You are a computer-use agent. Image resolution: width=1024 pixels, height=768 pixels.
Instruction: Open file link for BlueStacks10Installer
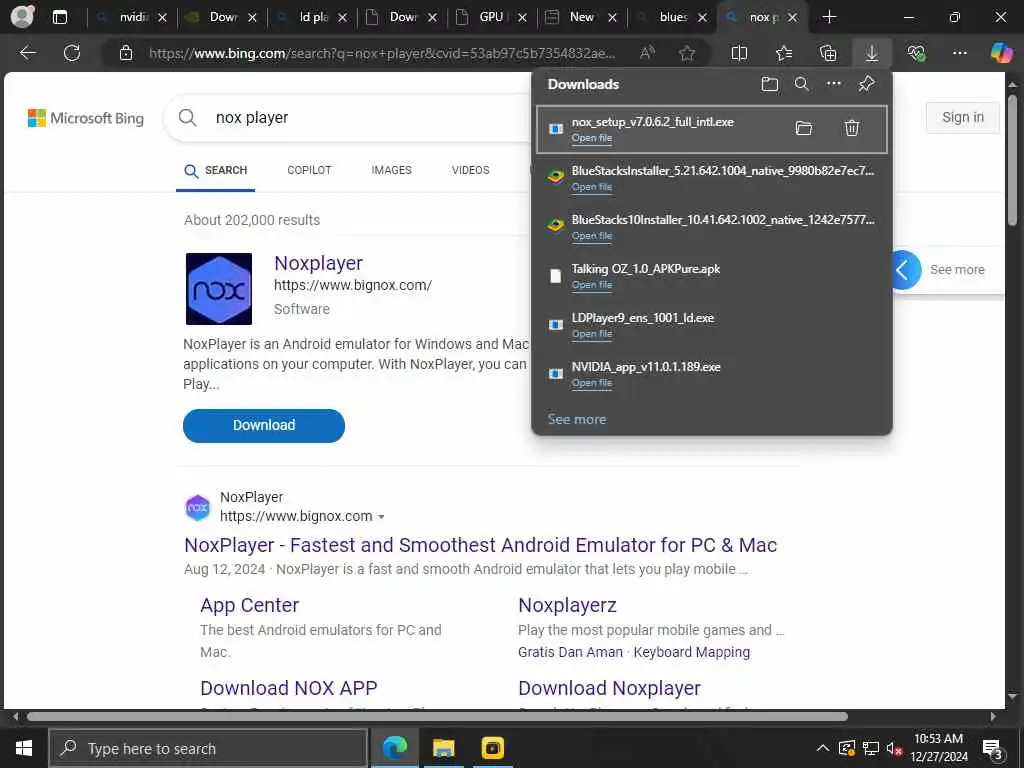coord(592,236)
